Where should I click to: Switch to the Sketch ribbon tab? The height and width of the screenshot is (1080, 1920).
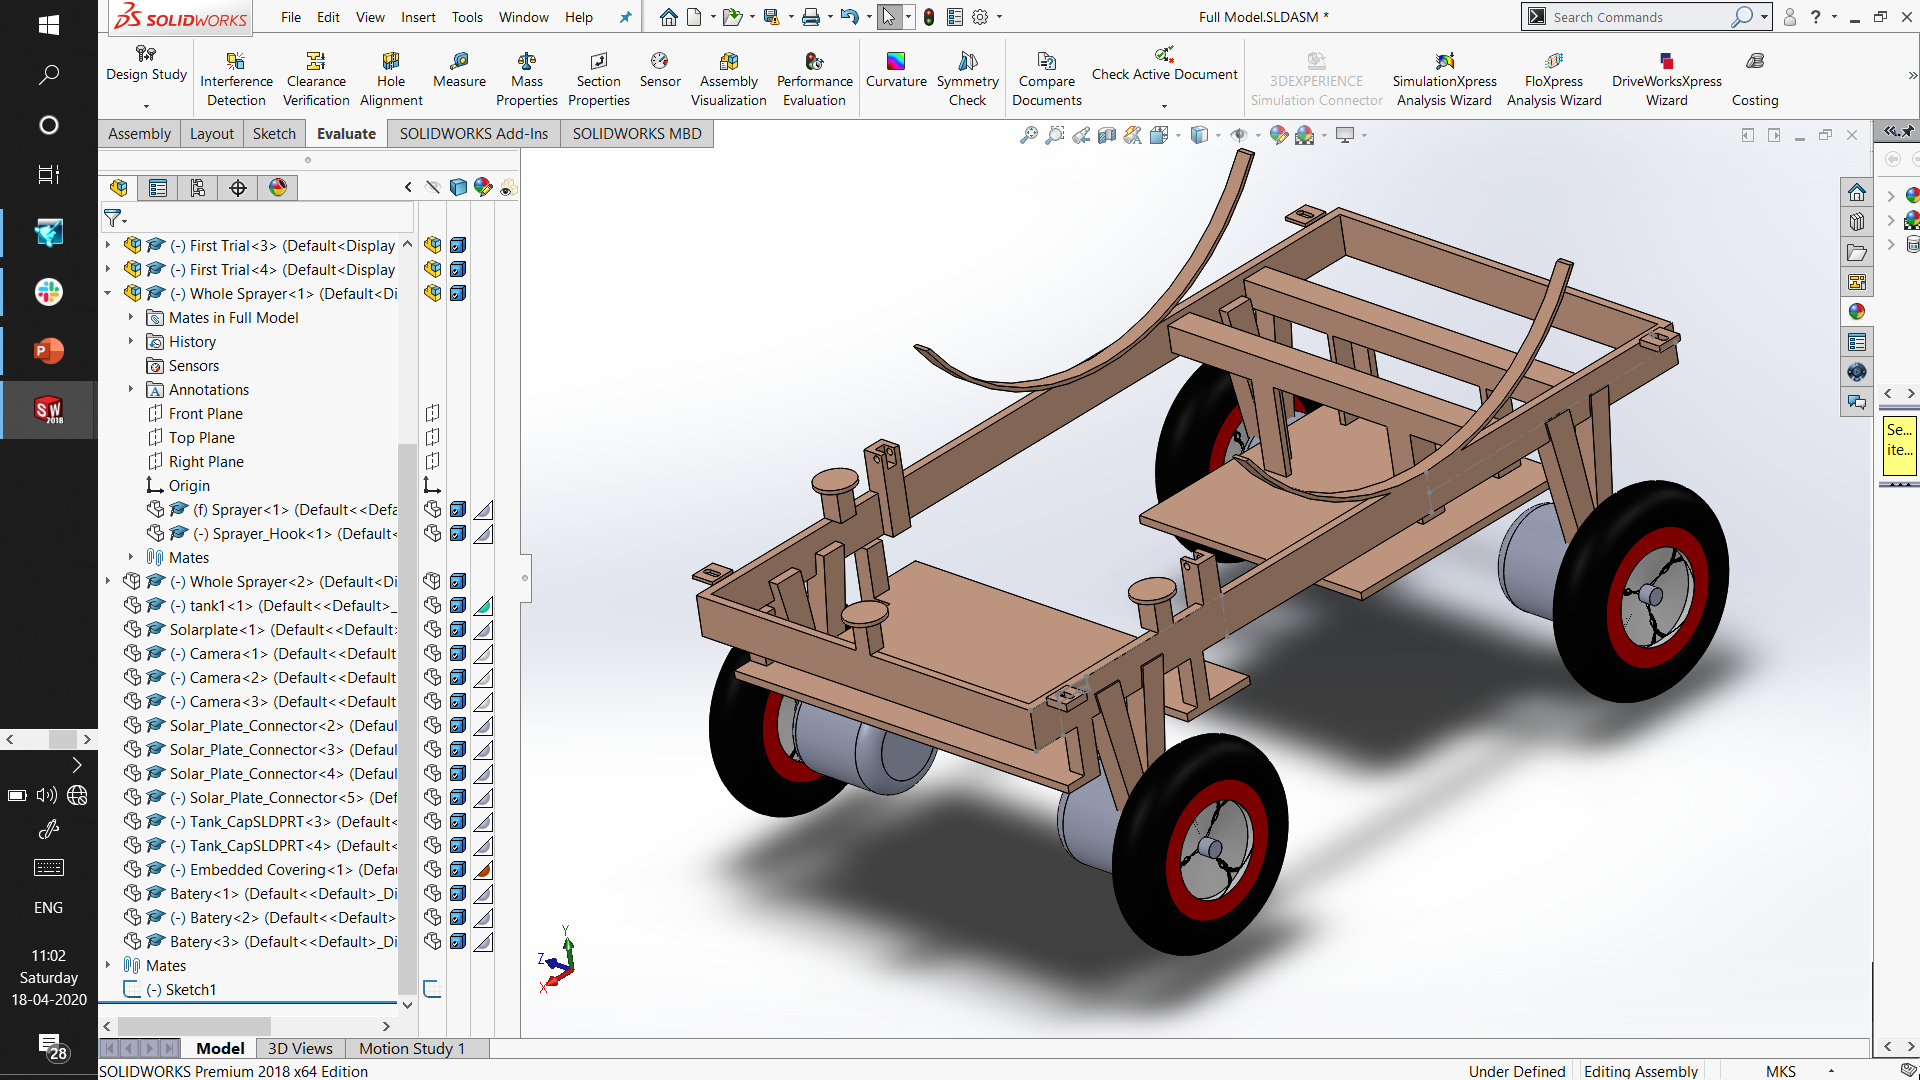tap(274, 134)
